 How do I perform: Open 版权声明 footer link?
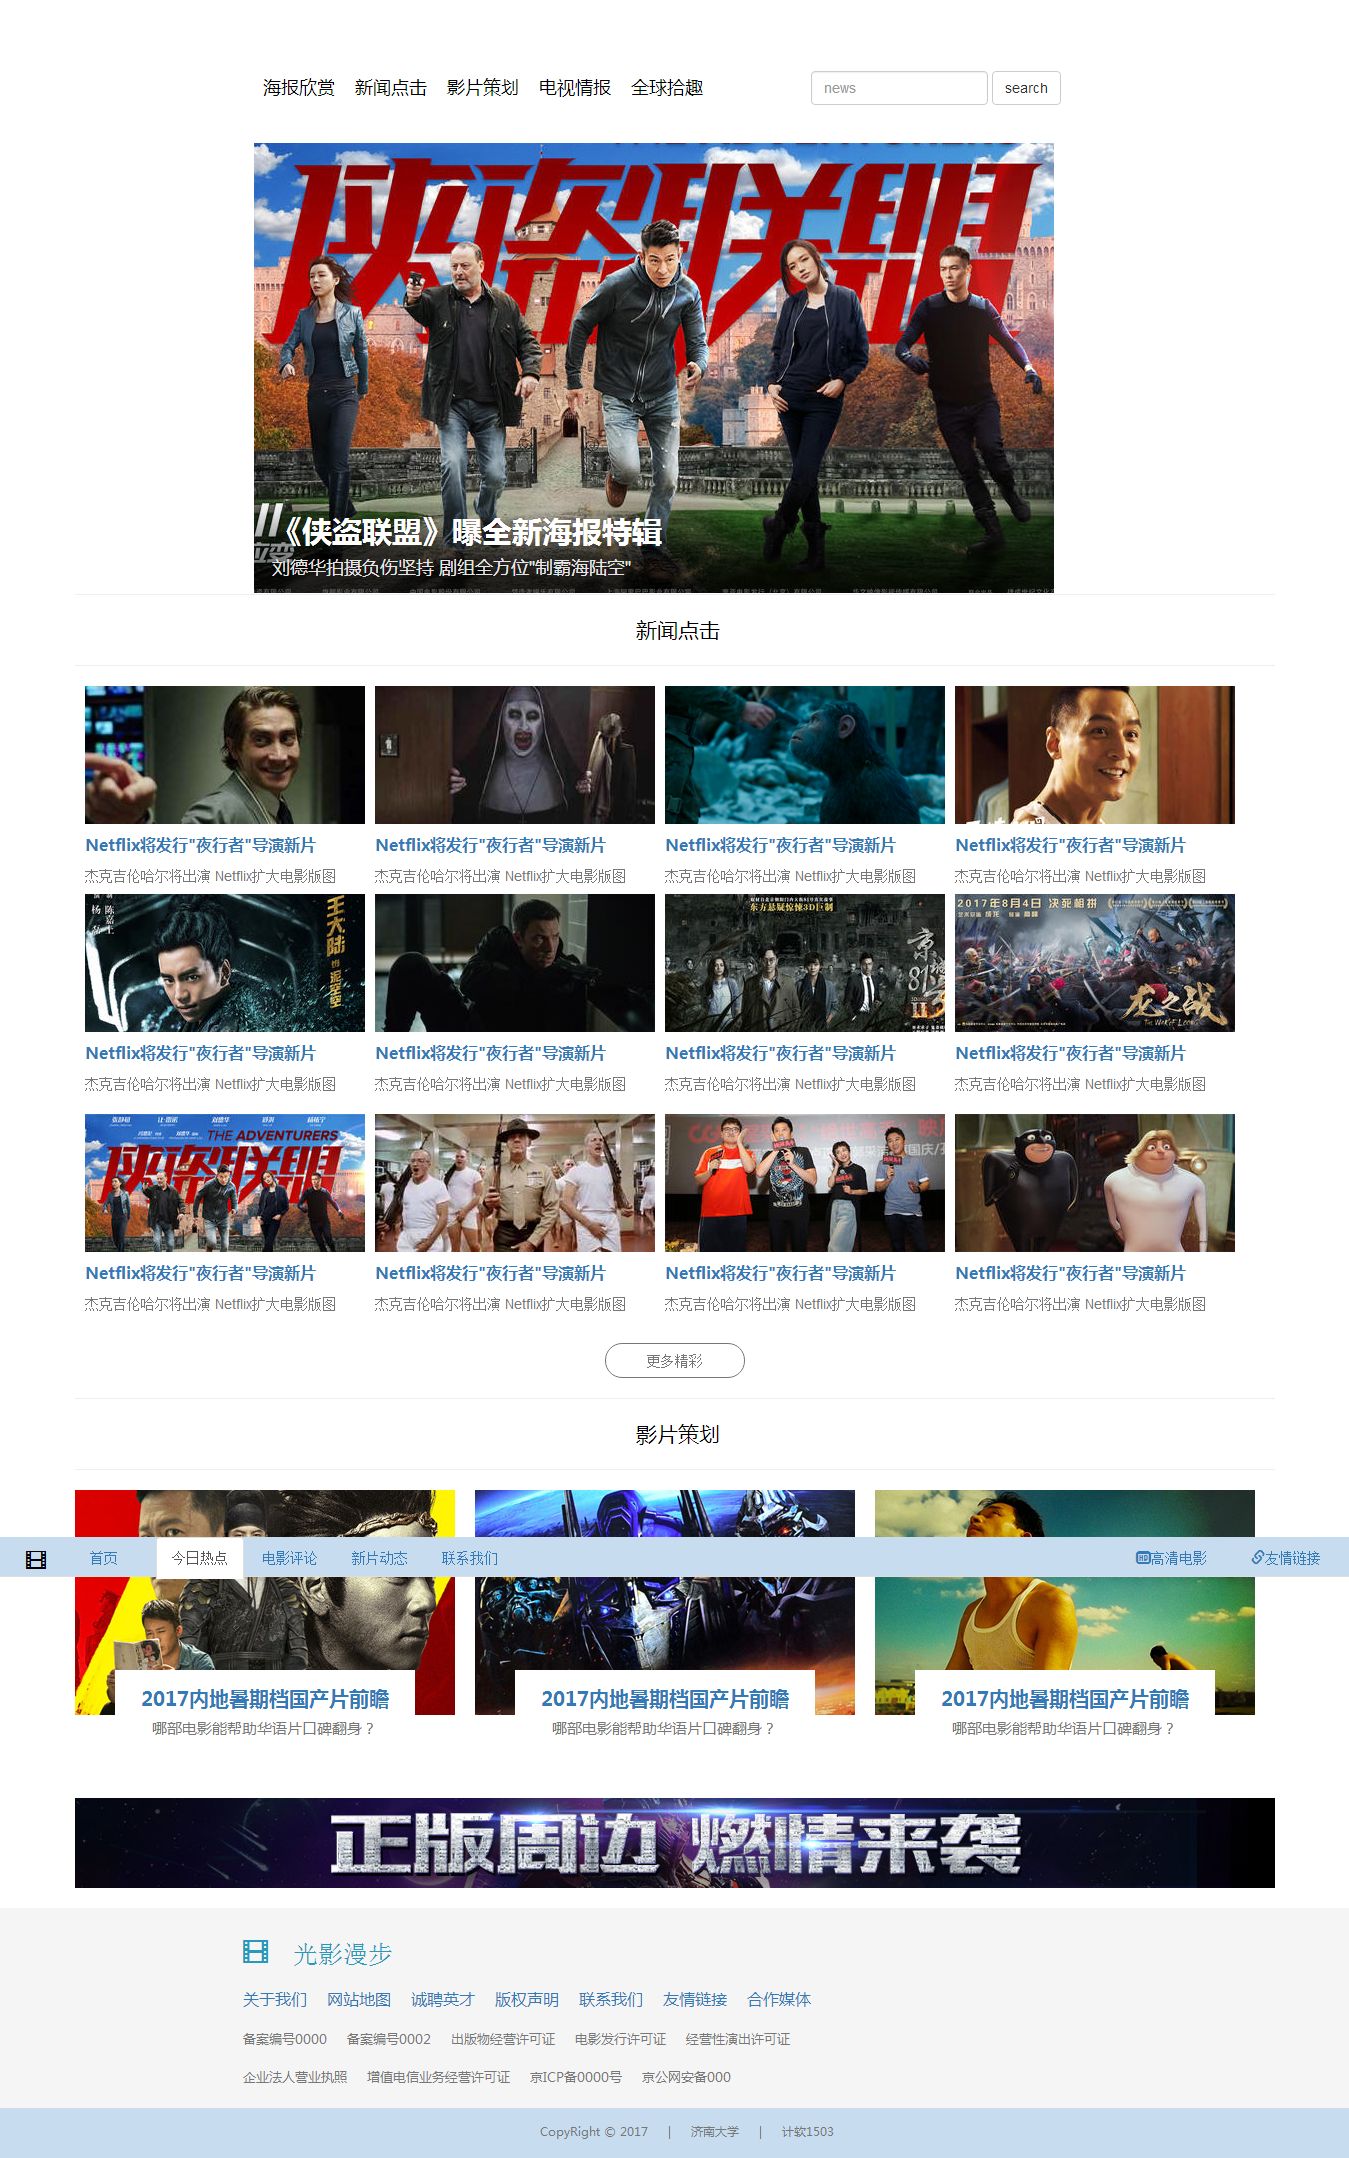click(527, 1999)
